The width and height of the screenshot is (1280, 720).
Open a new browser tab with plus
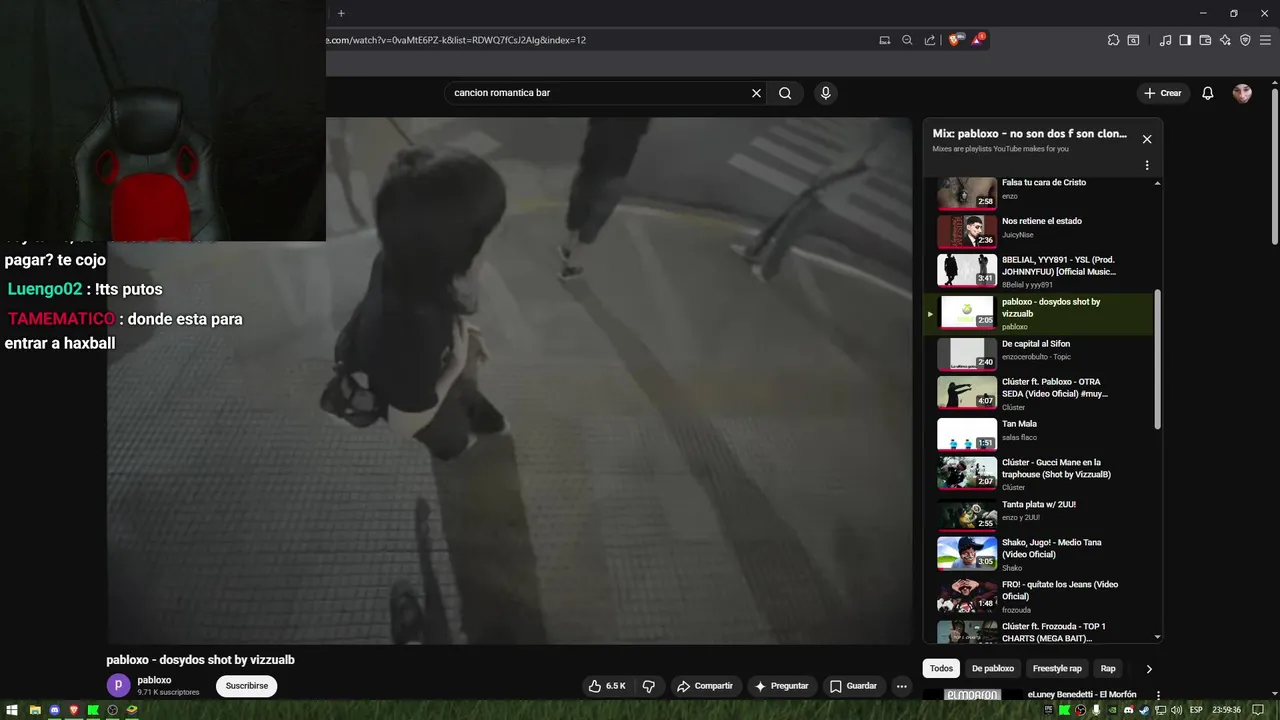[x=341, y=13]
